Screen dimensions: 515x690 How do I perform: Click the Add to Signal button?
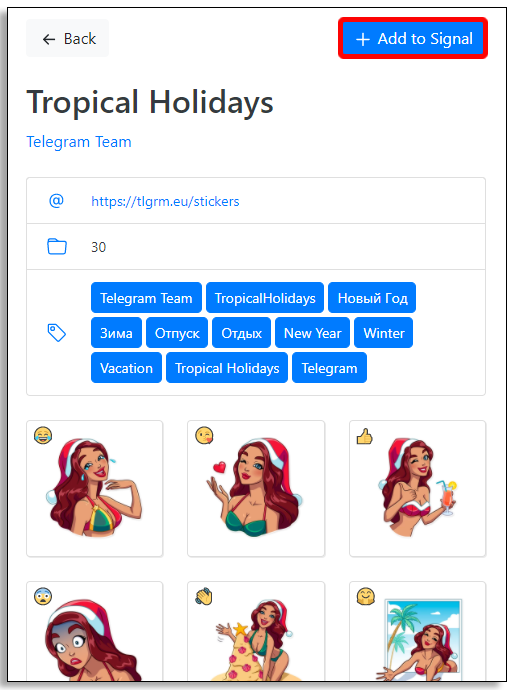[x=412, y=38]
